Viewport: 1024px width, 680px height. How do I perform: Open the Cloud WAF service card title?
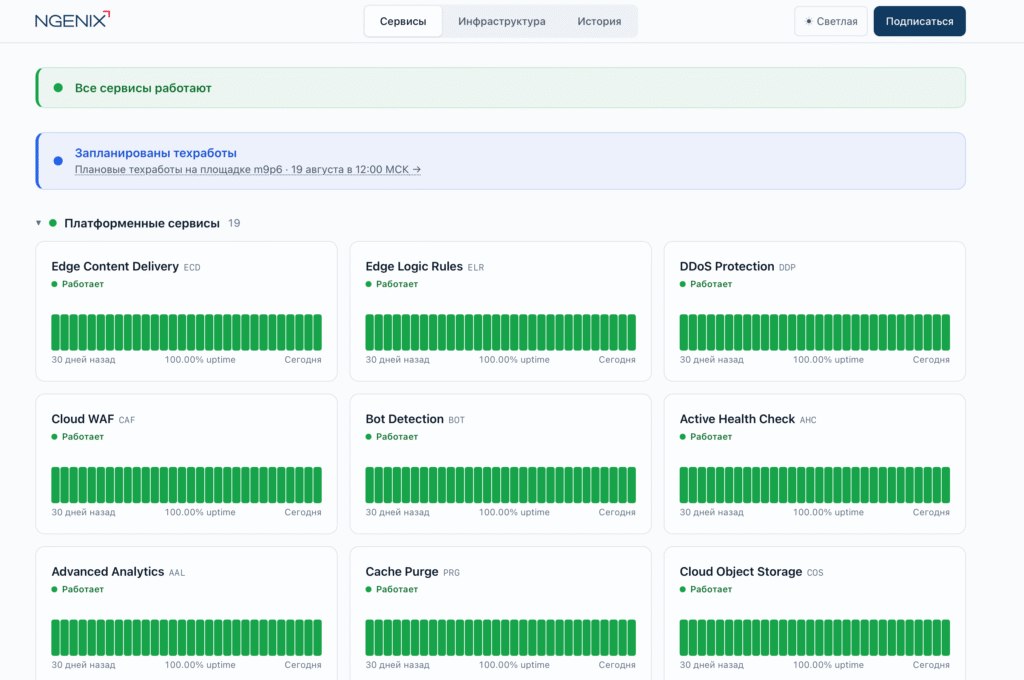(82, 419)
